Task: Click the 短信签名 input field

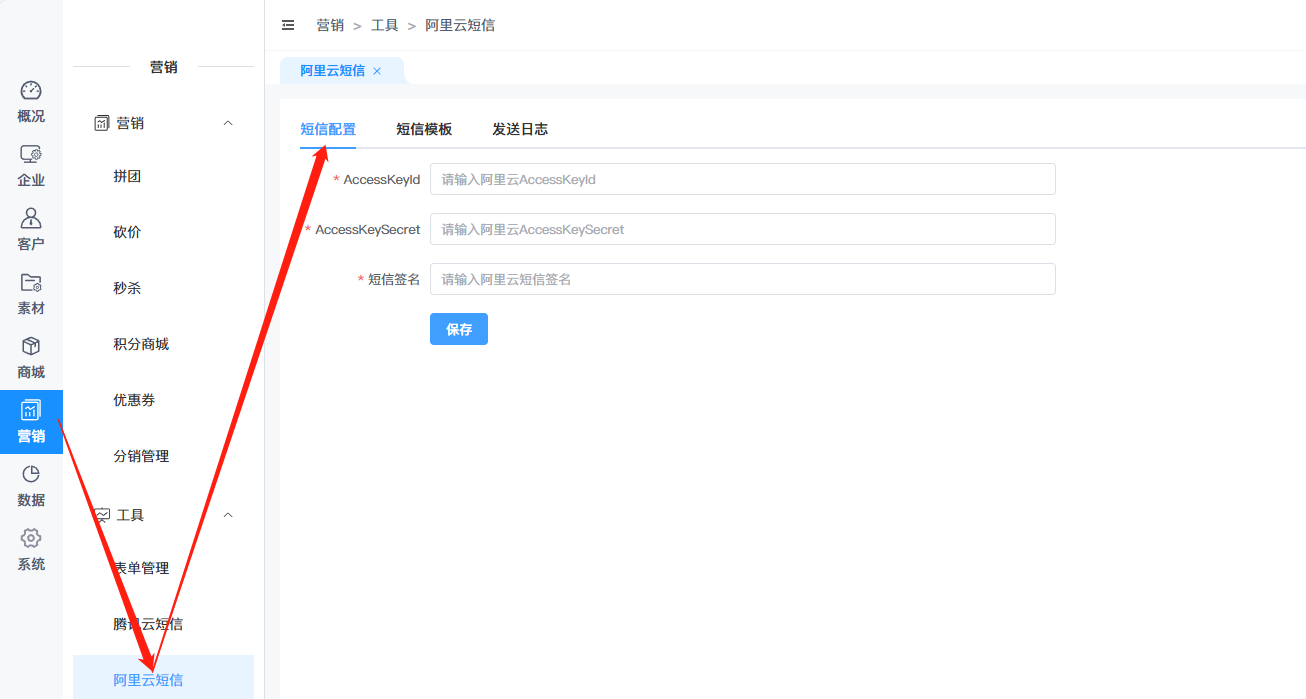Action: [x=742, y=279]
